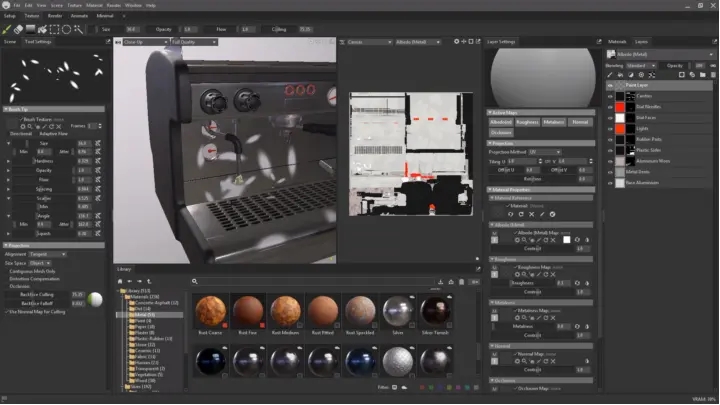
Task: Hide the Base Aluminium layer
Action: click(610, 183)
